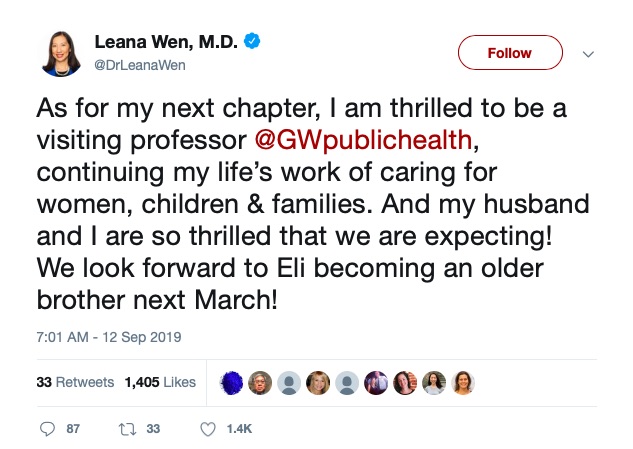Click the older man with glasses avatar
Image resolution: width=633 pixels, height=449 pixels.
point(260,382)
